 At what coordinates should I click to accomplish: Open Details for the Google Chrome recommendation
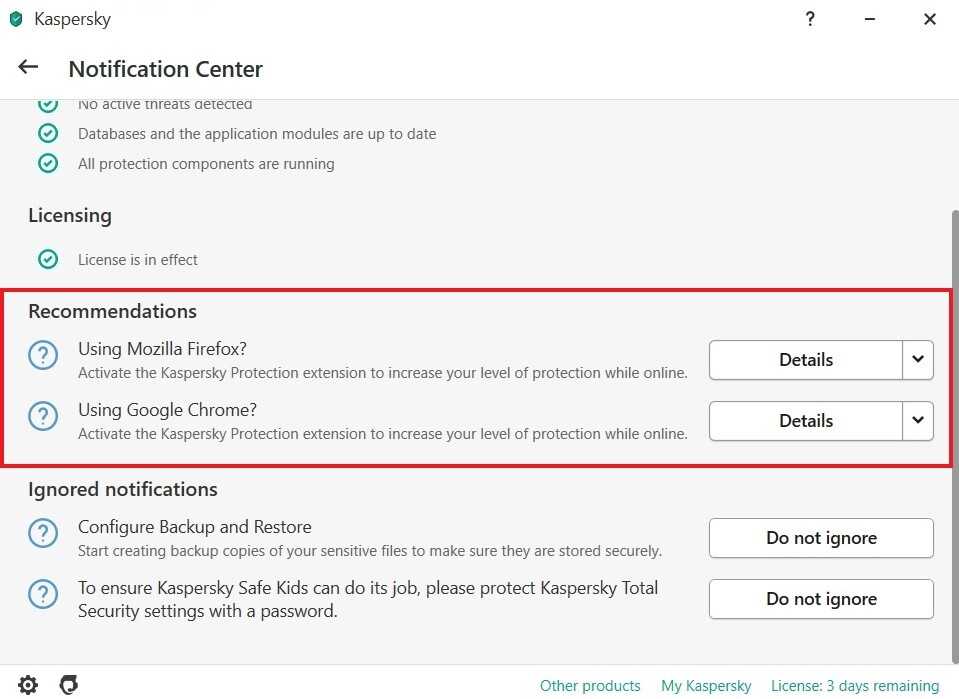(805, 421)
